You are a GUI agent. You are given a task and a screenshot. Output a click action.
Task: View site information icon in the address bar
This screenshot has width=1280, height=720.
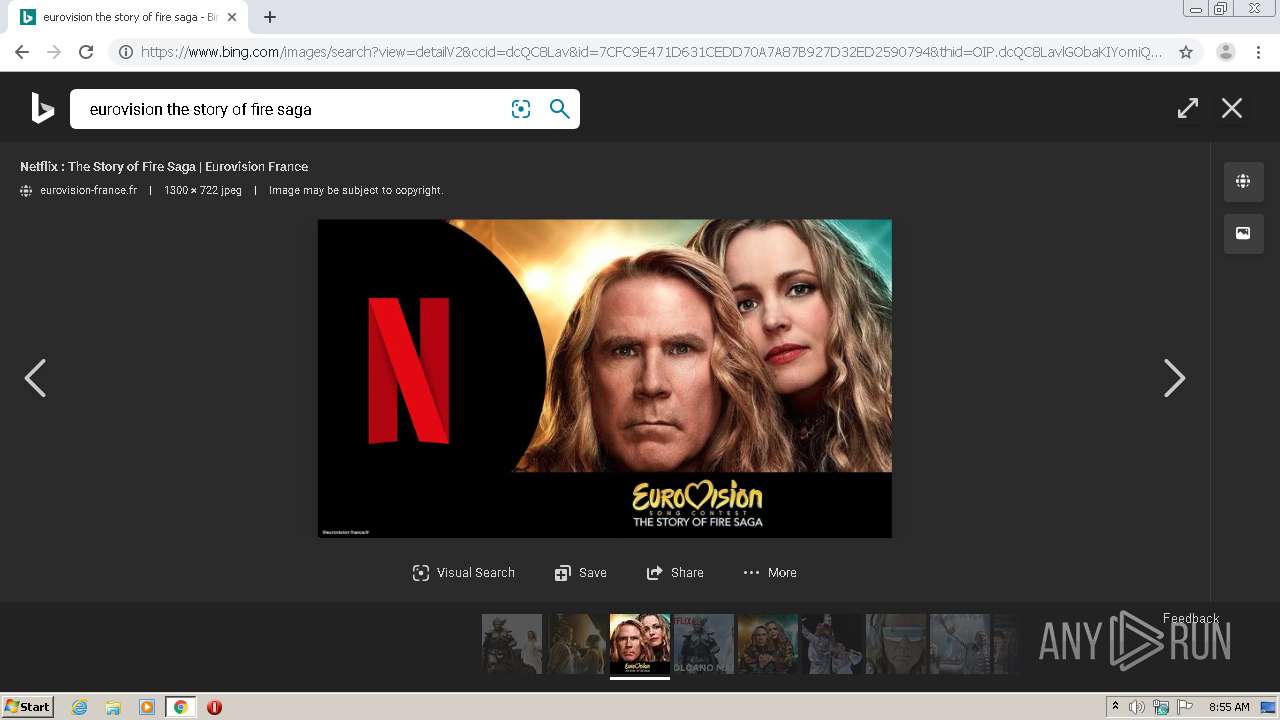click(x=126, y=52)
